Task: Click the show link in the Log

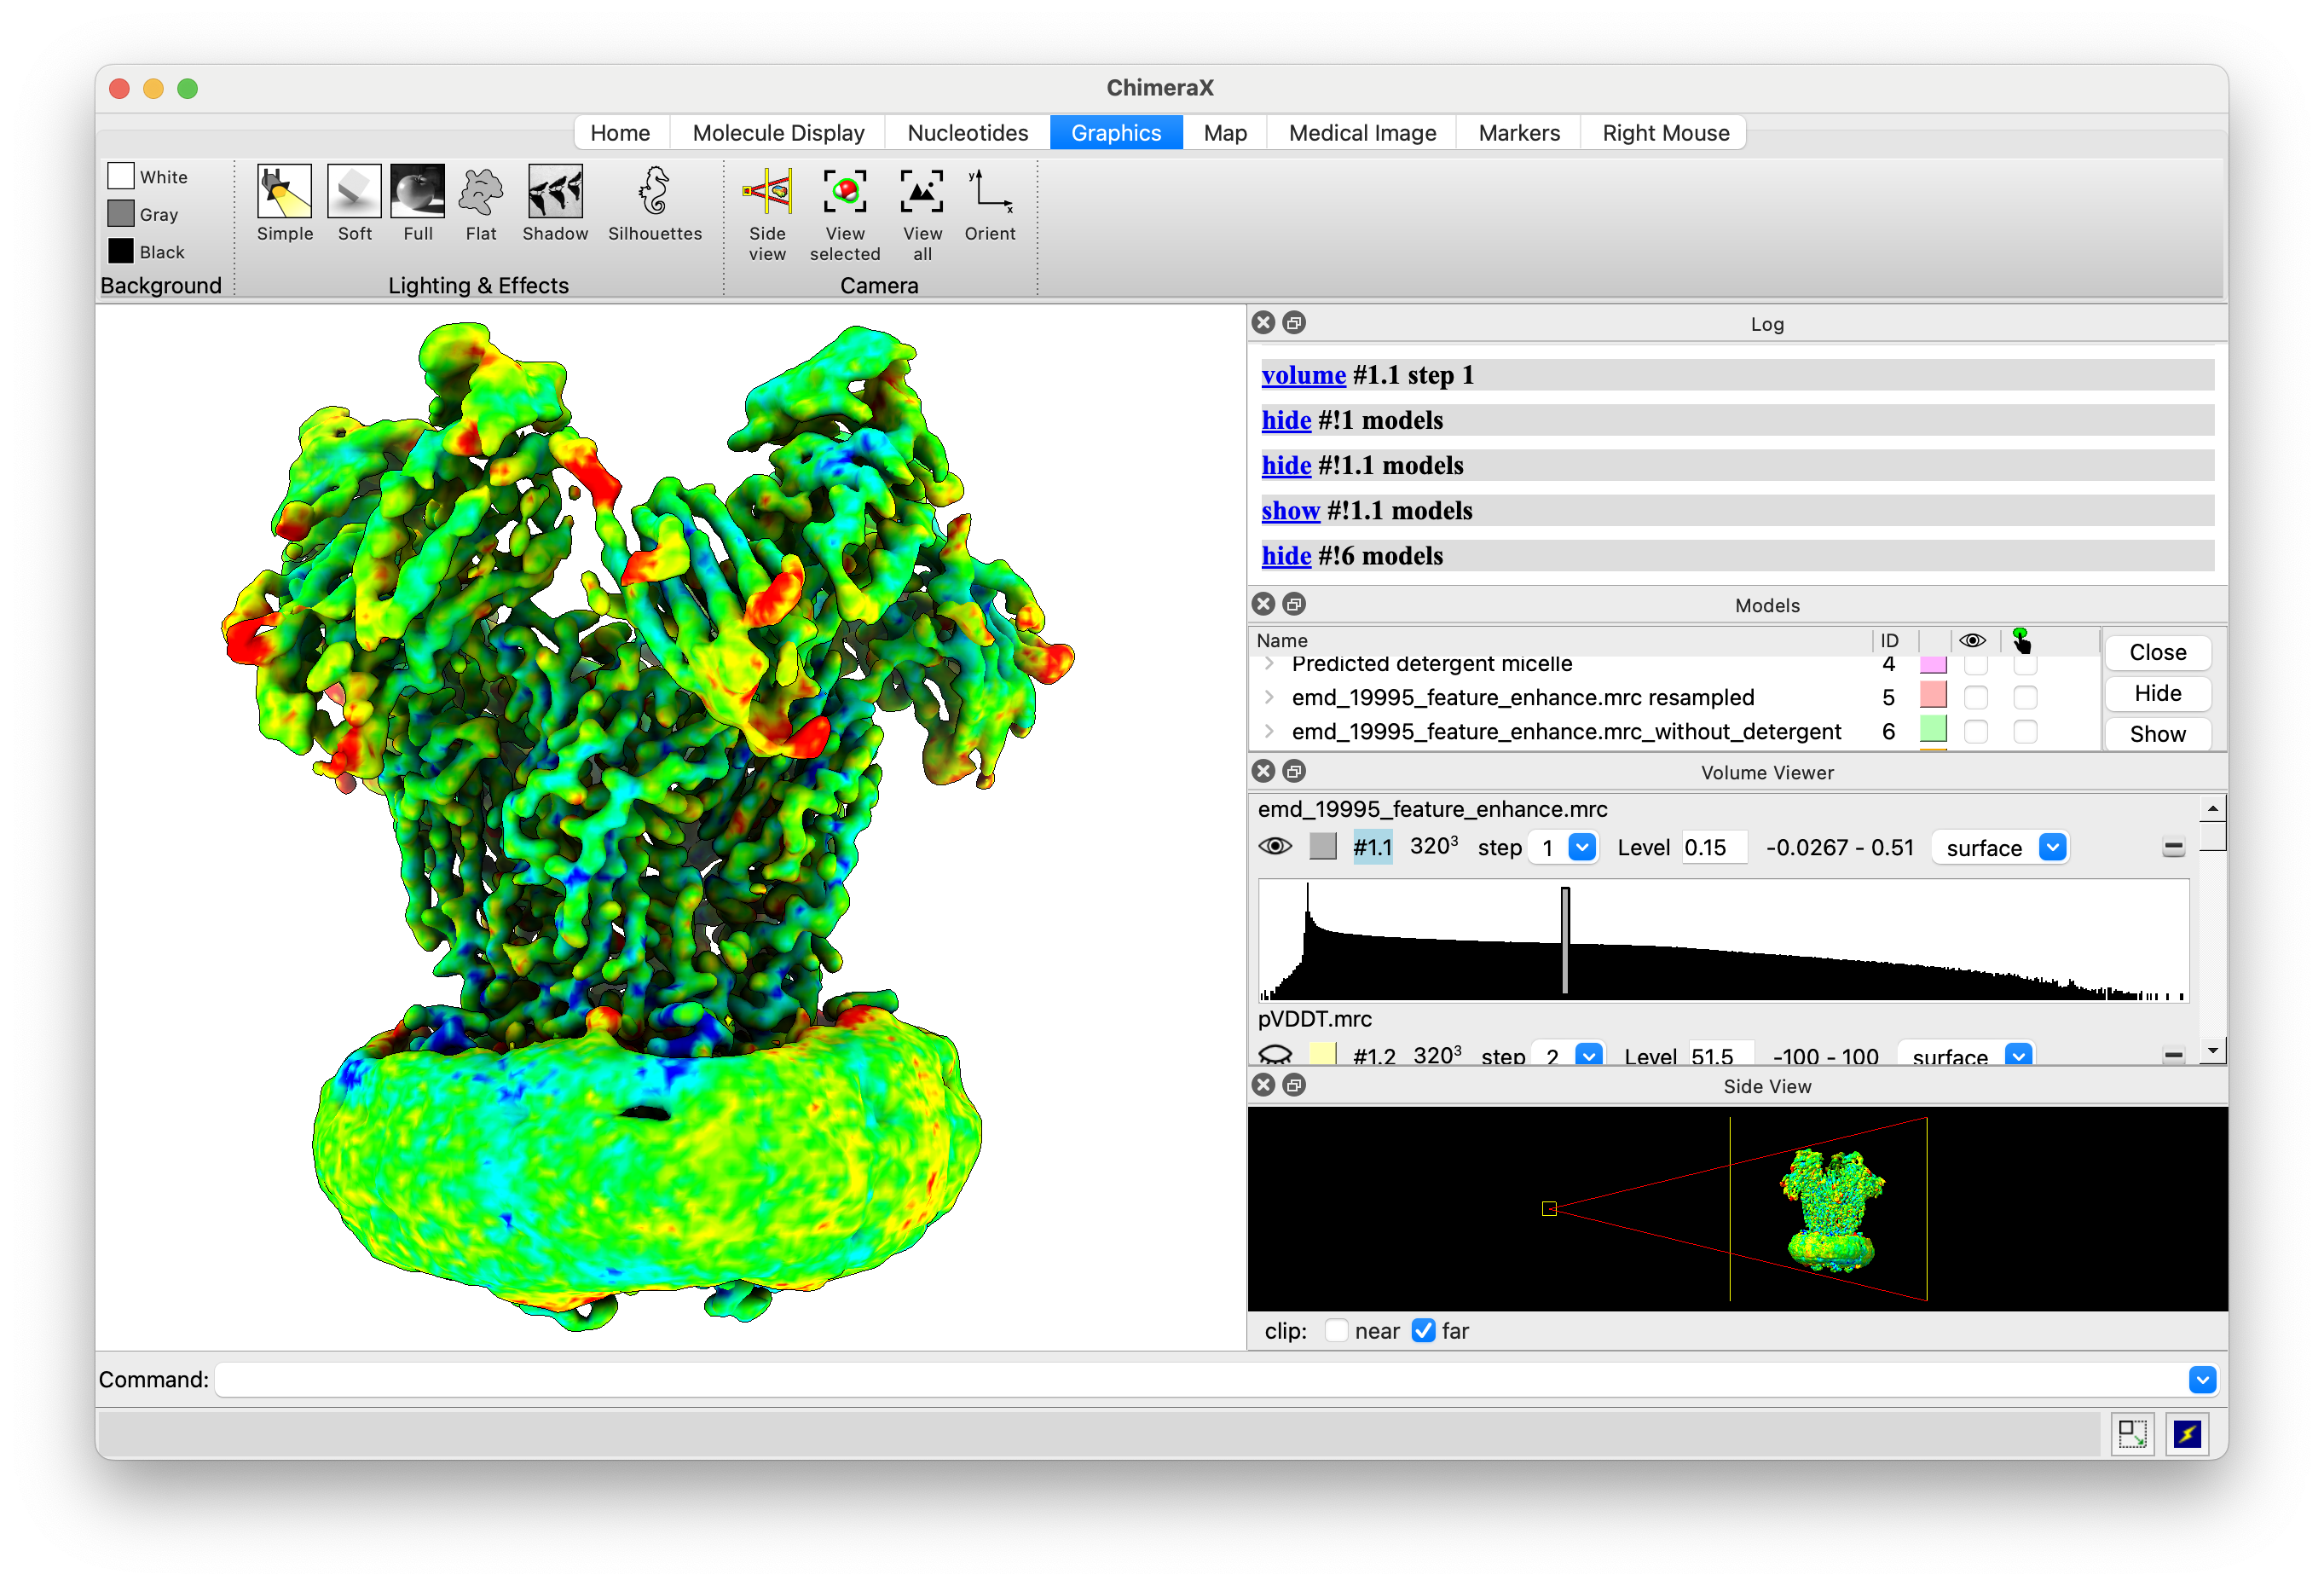Action: [x=1290, y=511]
